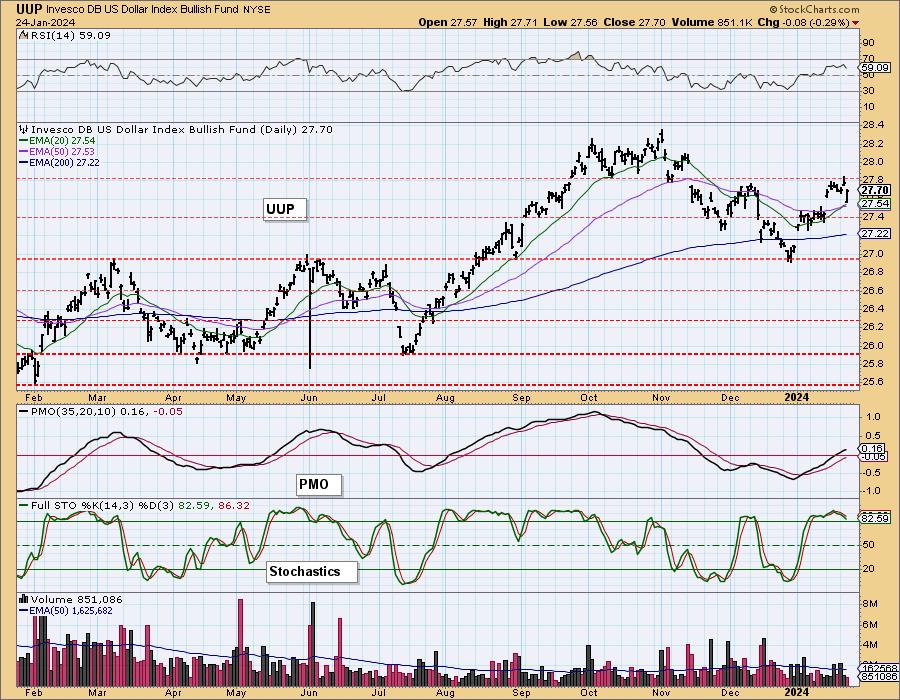Click the boxed 27.70 price axis label
The width and height of the screenshot is (900, 700).
pyautogui.click(x=875, y=190)
